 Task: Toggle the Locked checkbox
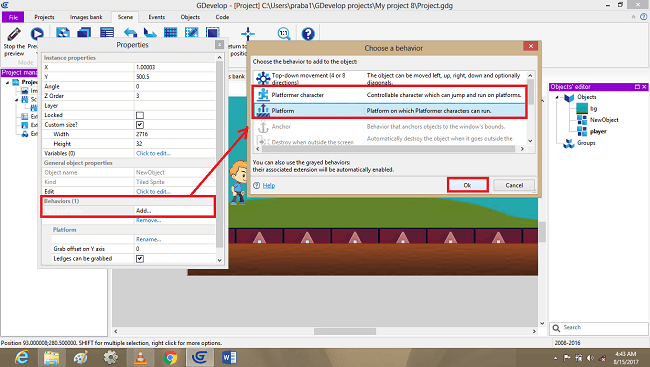(x=140, y=115)
